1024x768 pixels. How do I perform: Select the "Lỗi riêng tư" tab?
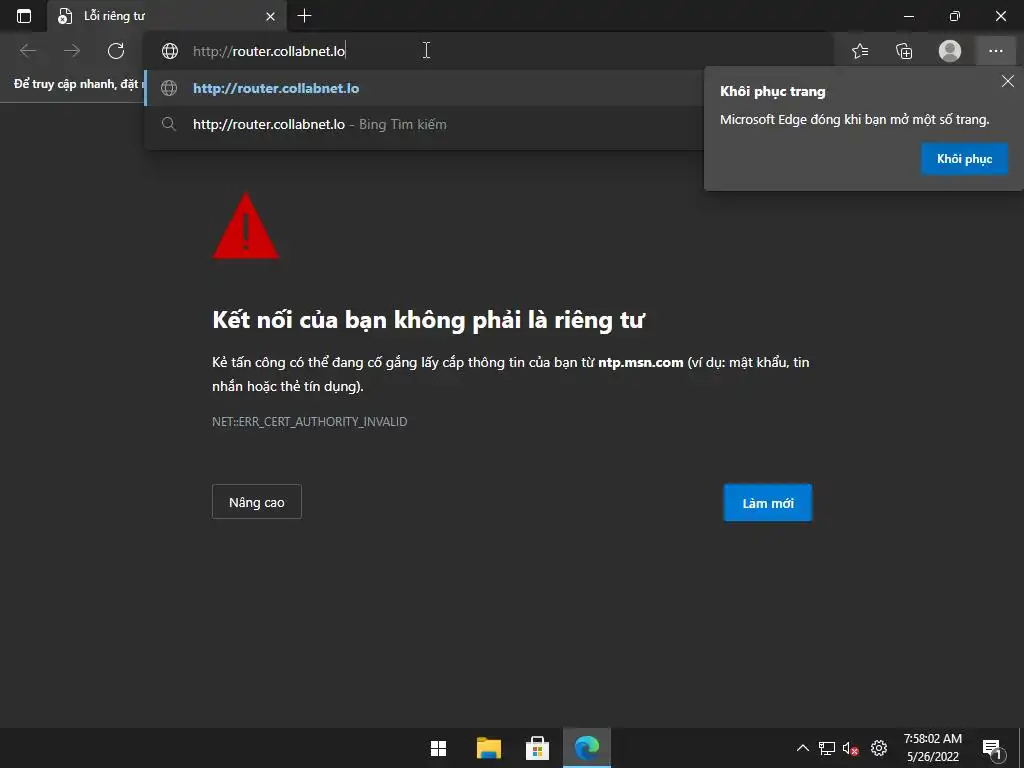tap(167, 16)
